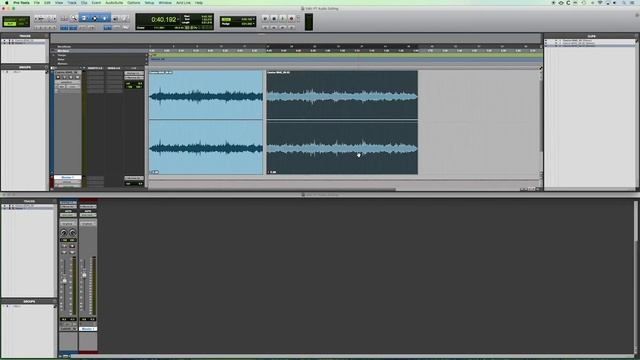Click the main counter time display 0:40.192

tap(163, 19)
